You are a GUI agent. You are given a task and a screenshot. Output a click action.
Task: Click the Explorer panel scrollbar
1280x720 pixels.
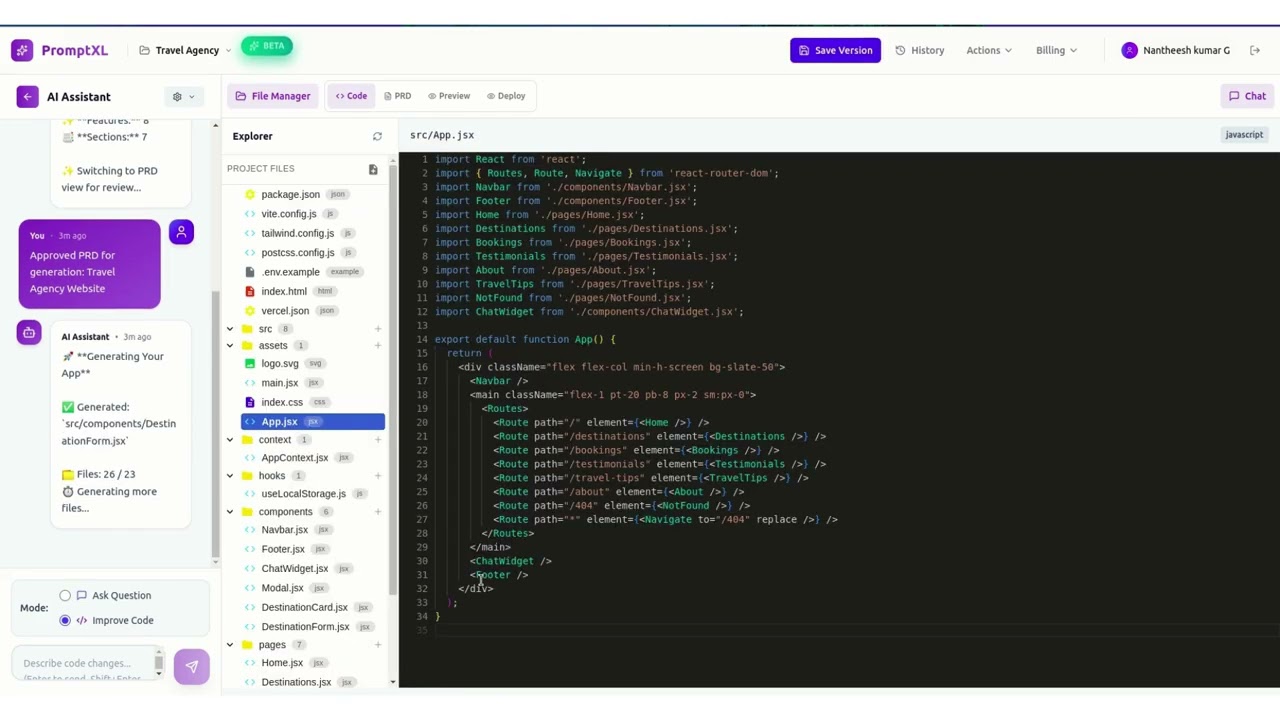click(392, 380)
